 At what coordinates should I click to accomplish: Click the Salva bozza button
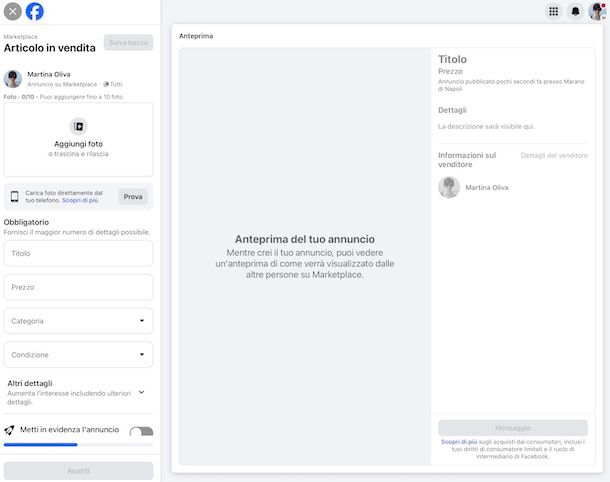point(128,42)
